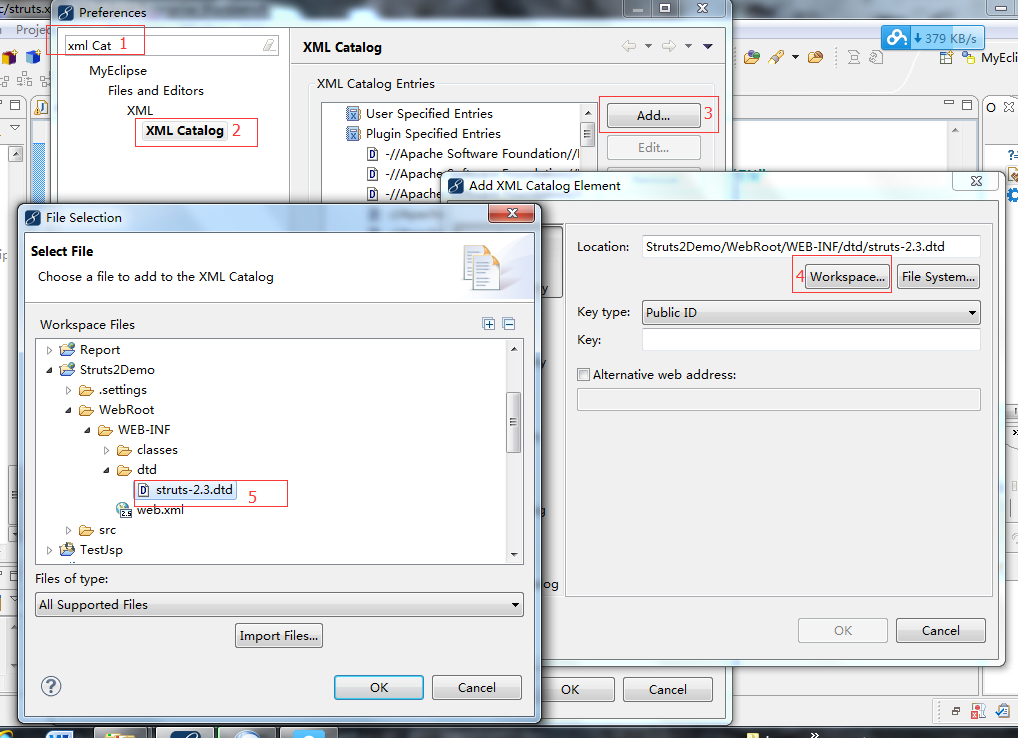This screenshot has height=738, width=1018.
Task: Click the Forward arrow in Preferences
Action: (x=669, y=45)
